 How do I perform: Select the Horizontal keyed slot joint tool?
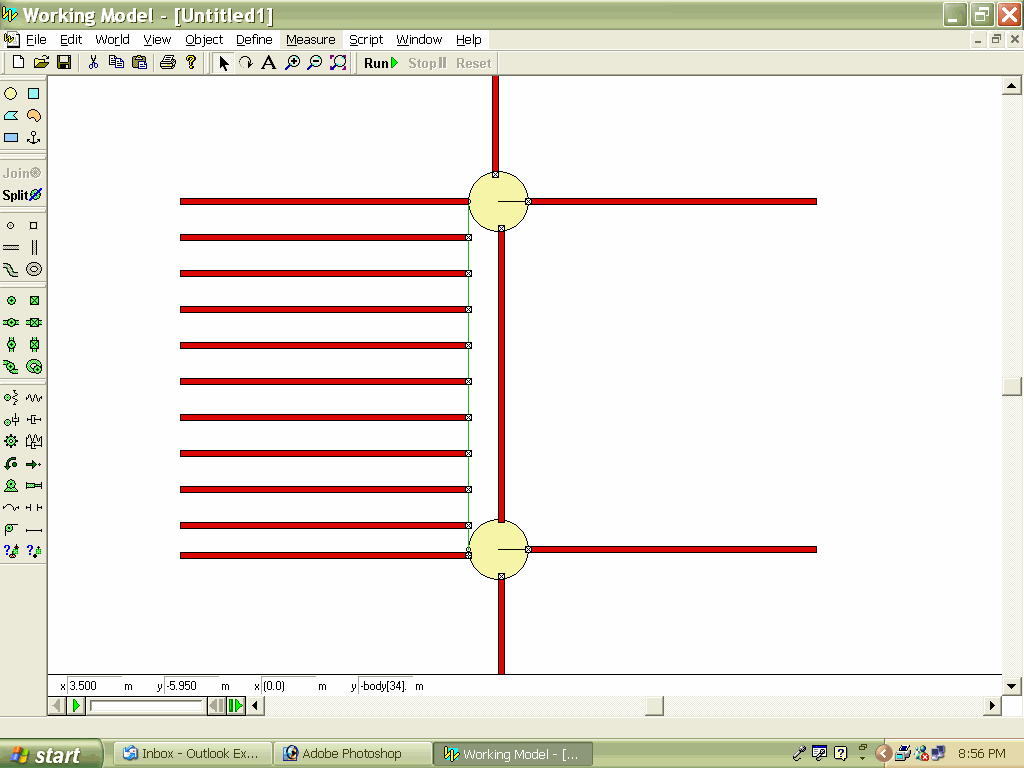(x=33, y=323)
